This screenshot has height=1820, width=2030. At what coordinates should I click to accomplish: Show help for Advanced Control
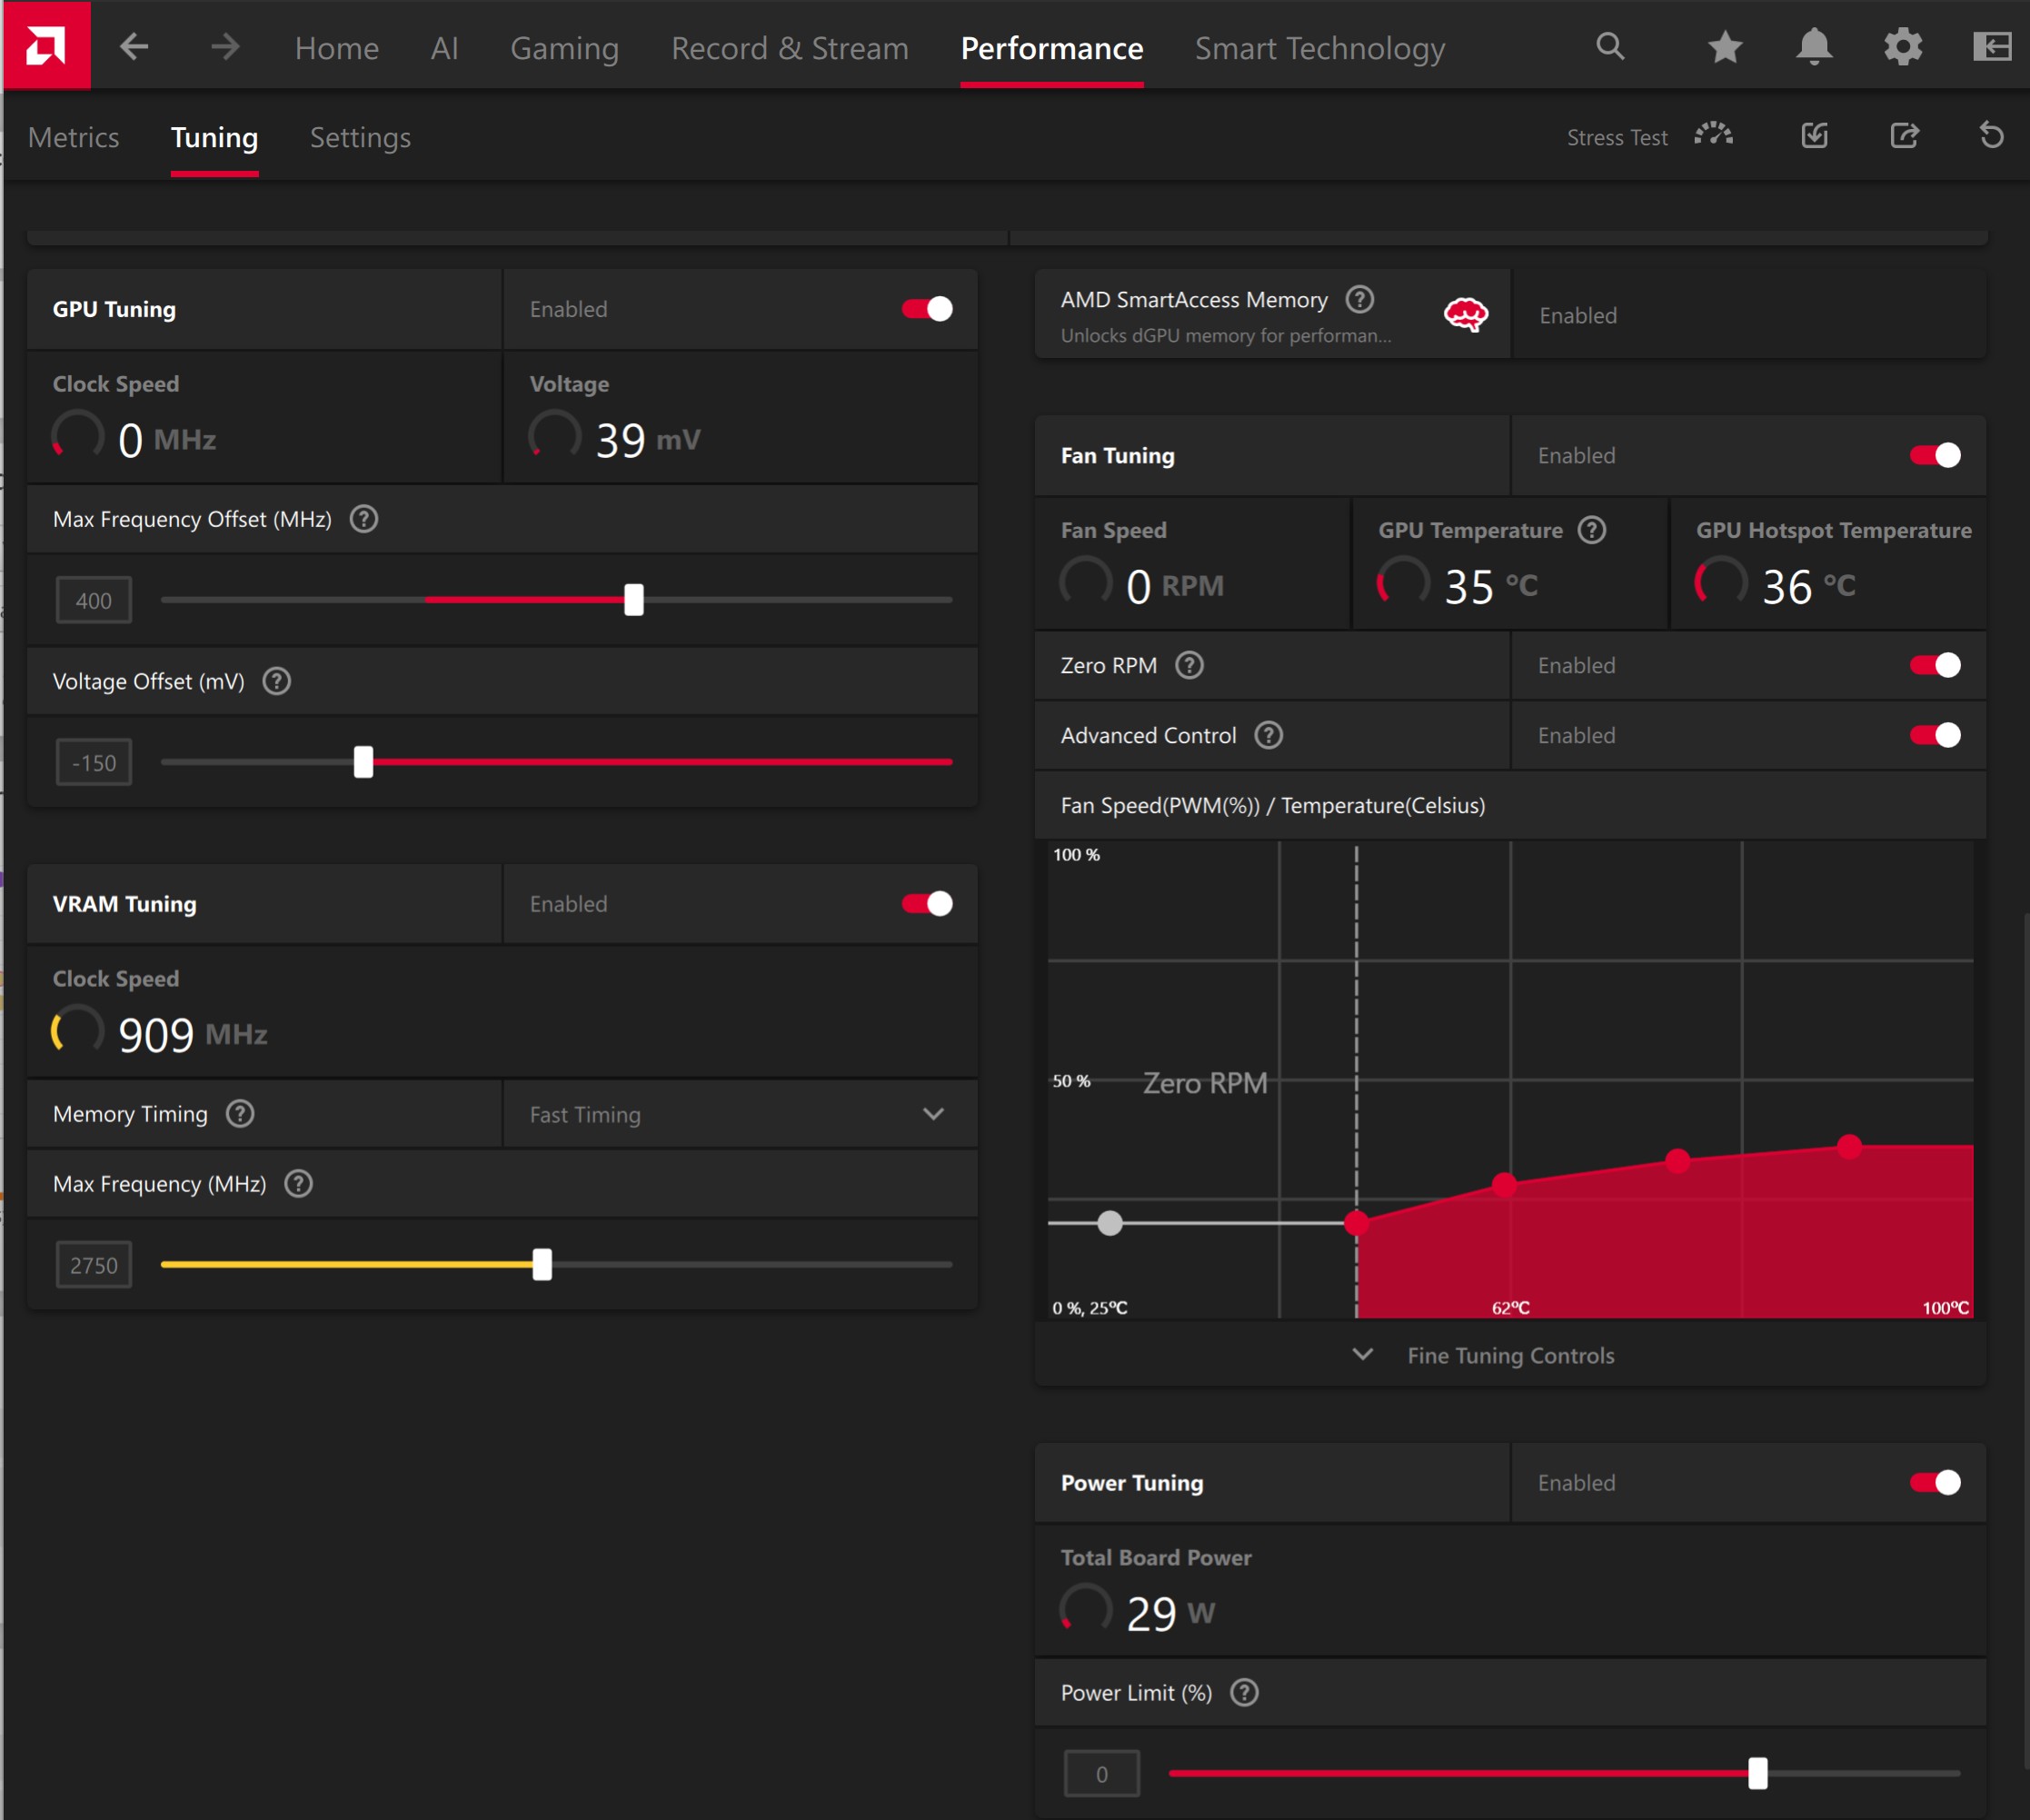pos(1269,735)
